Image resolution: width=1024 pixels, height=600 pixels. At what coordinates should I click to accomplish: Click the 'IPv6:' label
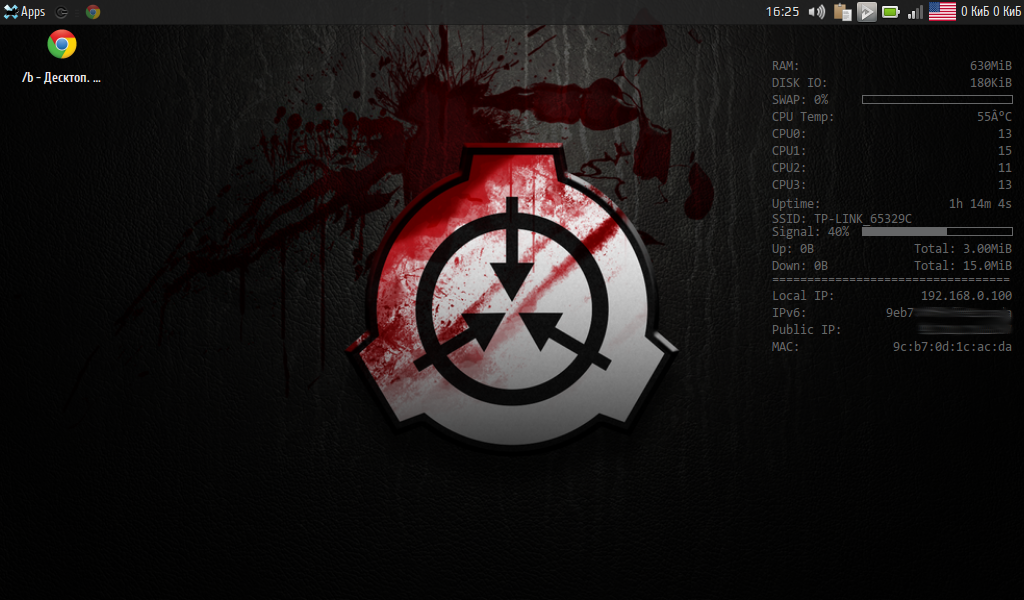(x=788, y=313)
